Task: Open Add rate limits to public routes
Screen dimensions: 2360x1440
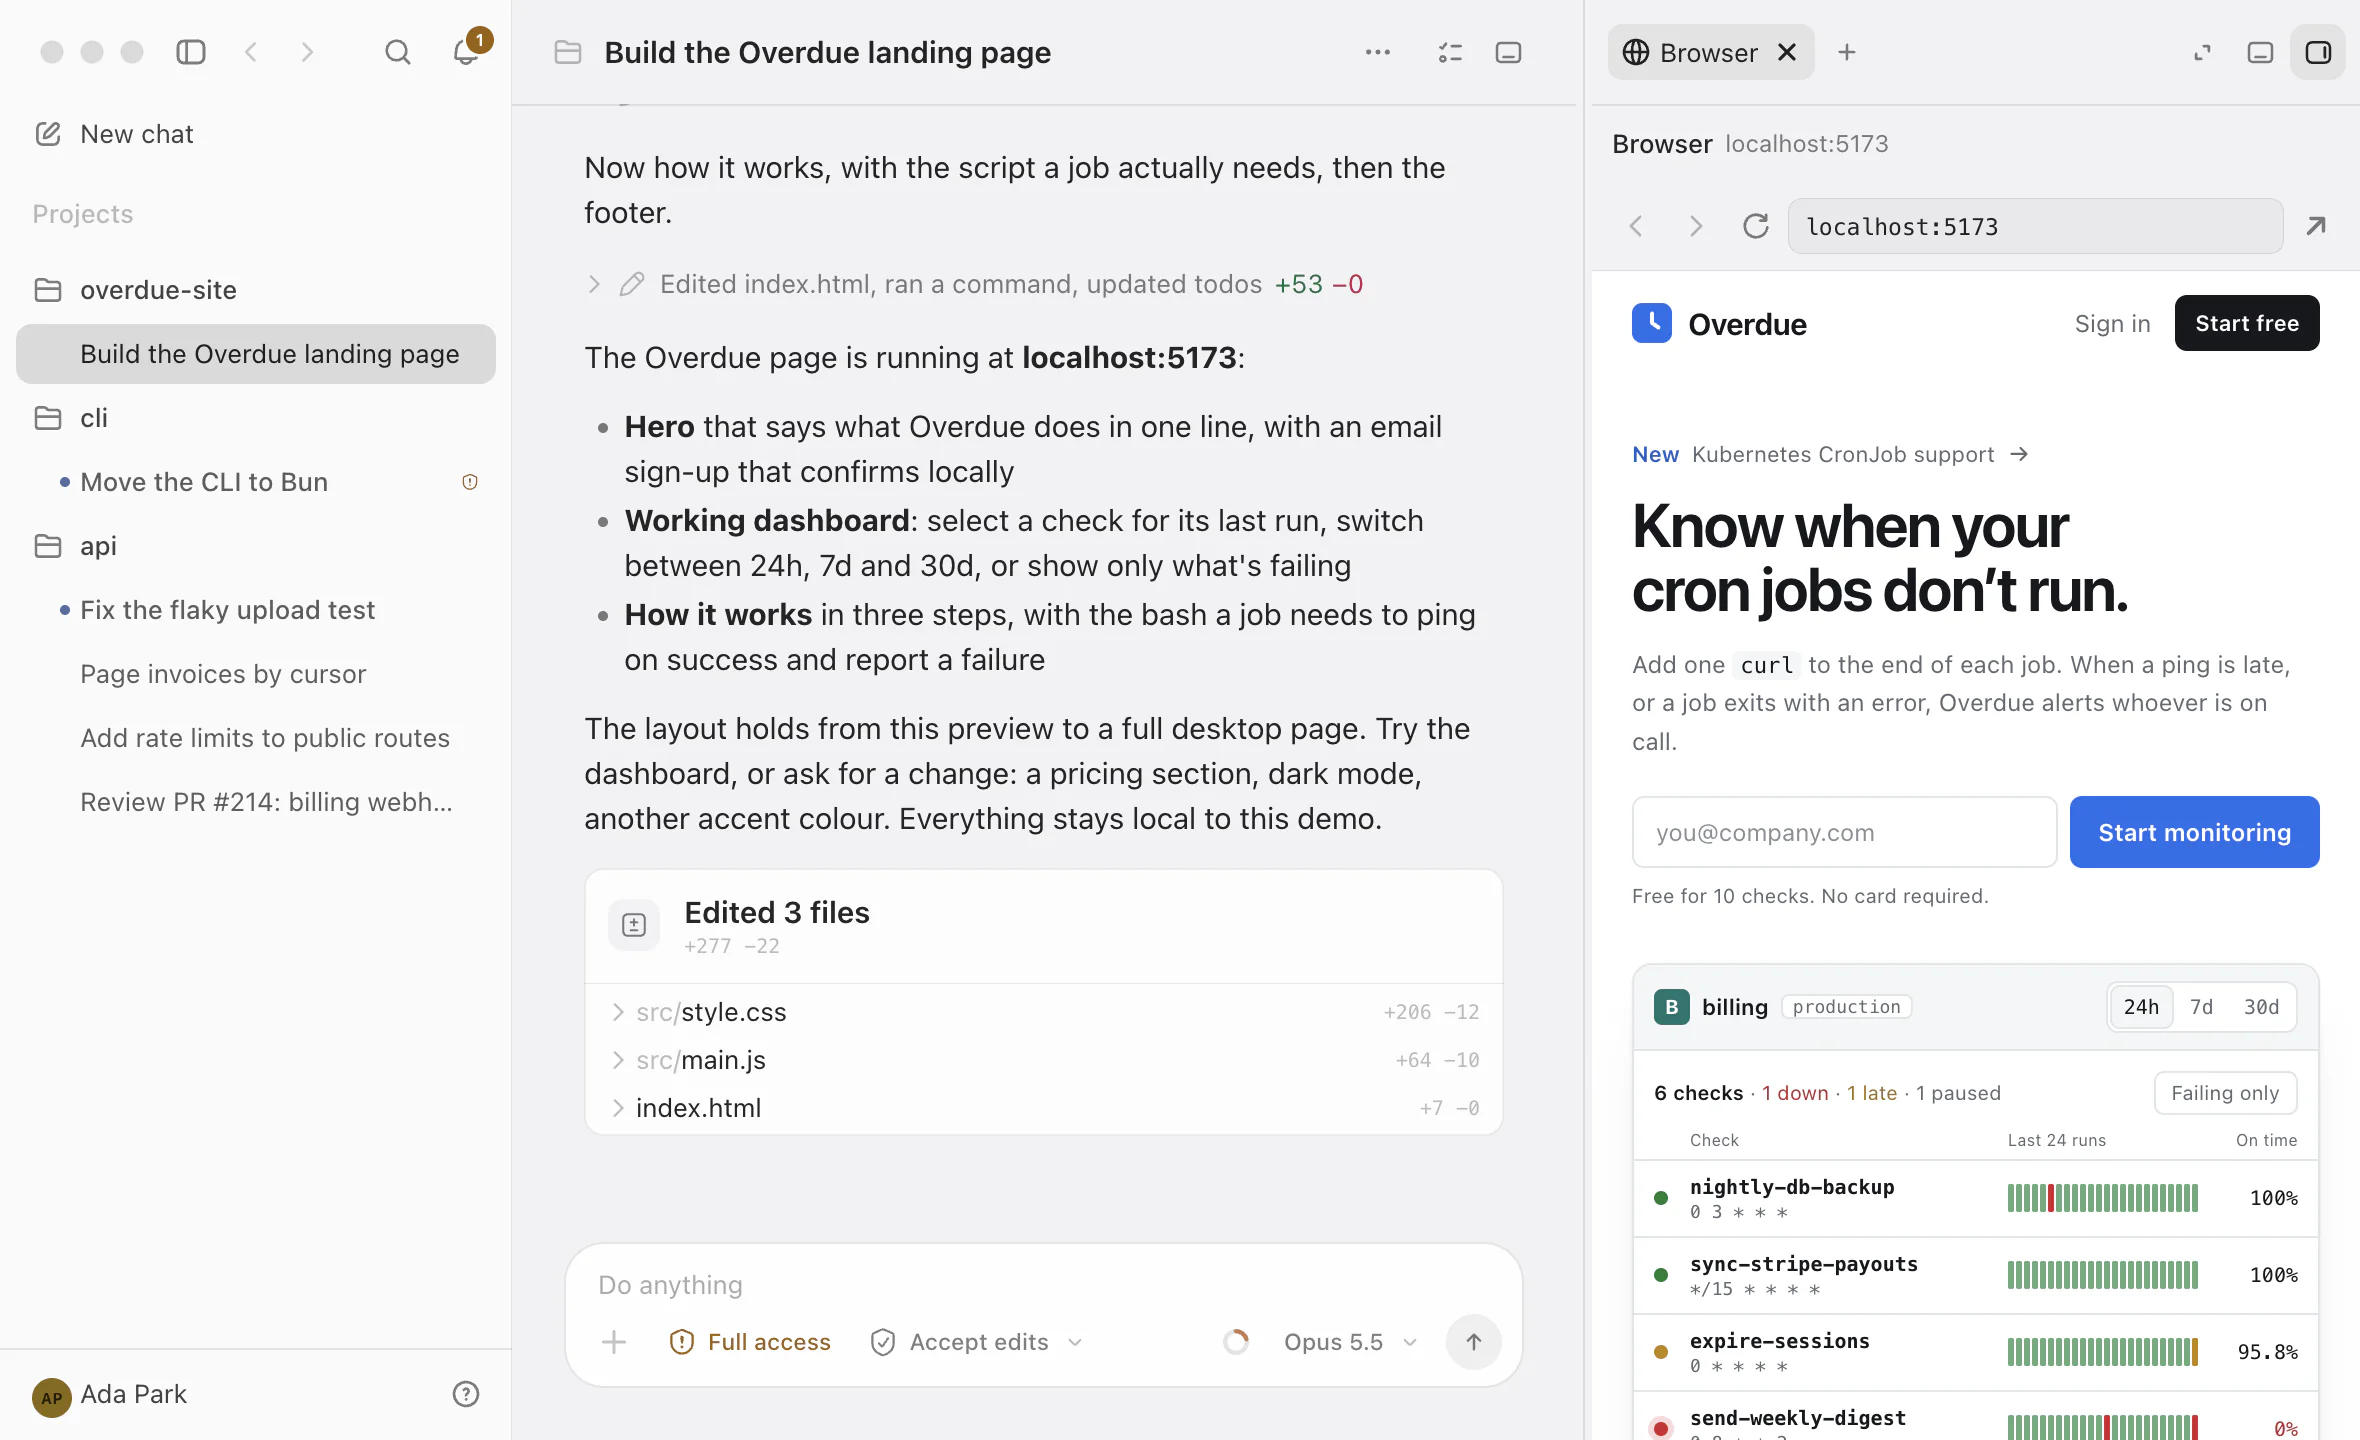Action: (x=265, y=738)
